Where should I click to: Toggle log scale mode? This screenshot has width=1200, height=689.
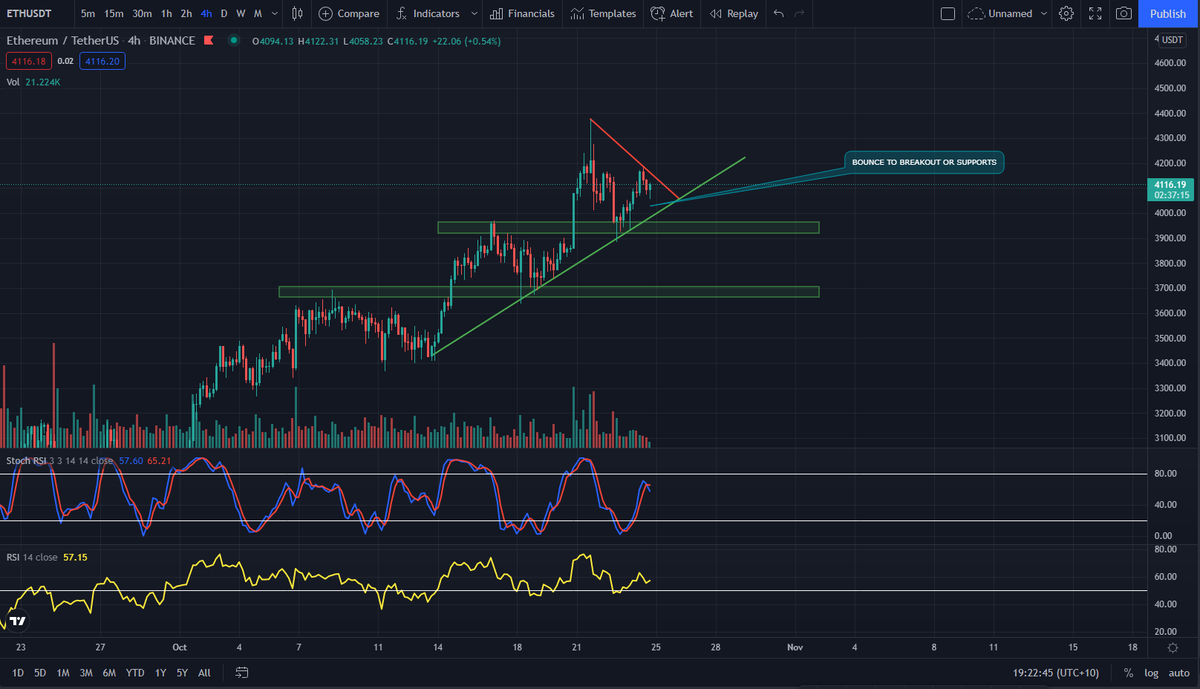[1151, 673]
